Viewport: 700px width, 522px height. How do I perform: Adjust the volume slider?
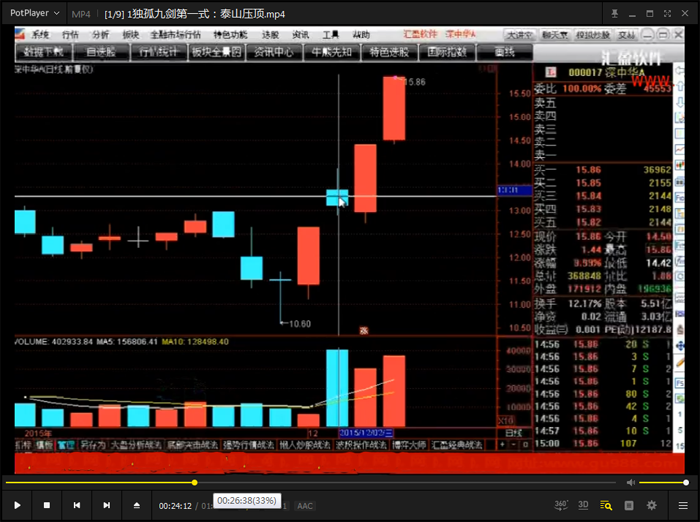tap(662, 482)
